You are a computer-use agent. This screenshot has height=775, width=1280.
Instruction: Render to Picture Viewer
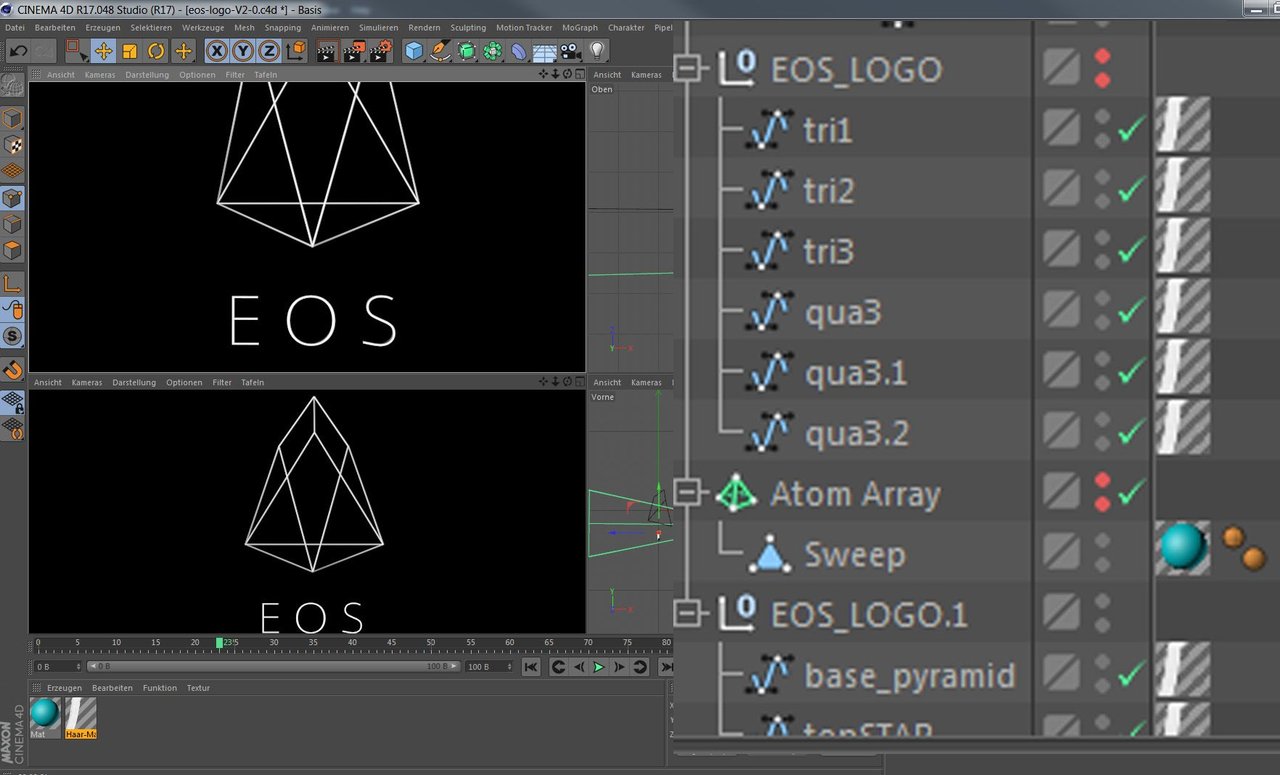[353, 50]
